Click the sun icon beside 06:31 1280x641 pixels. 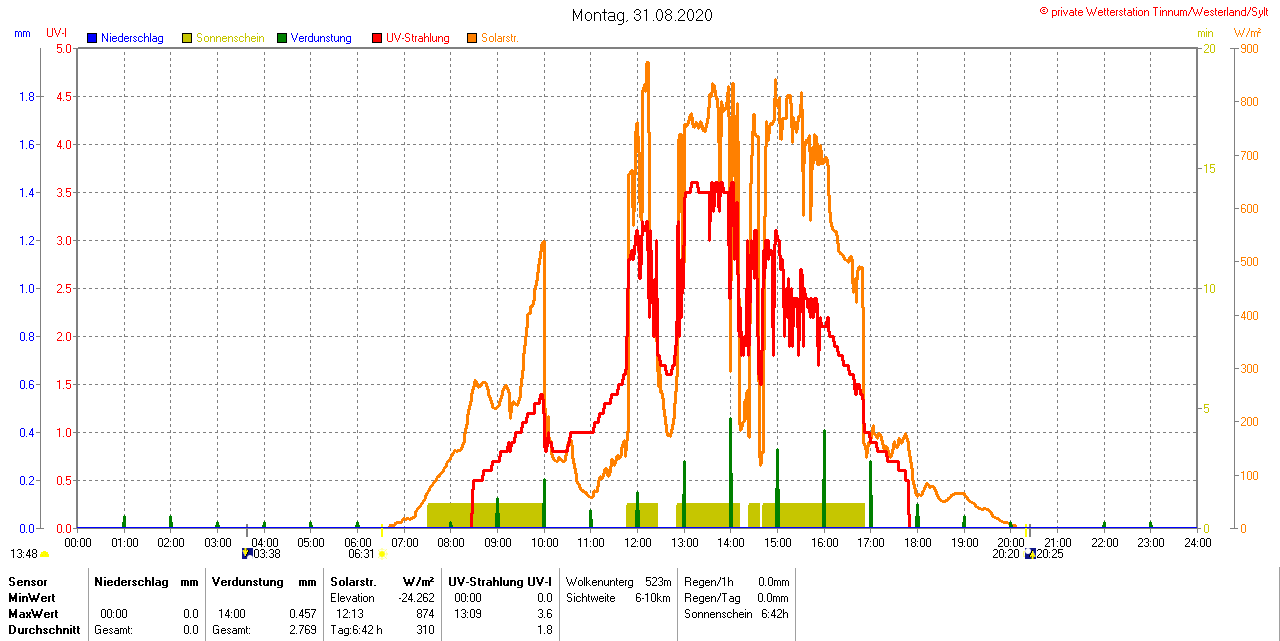tap(382, 554)
